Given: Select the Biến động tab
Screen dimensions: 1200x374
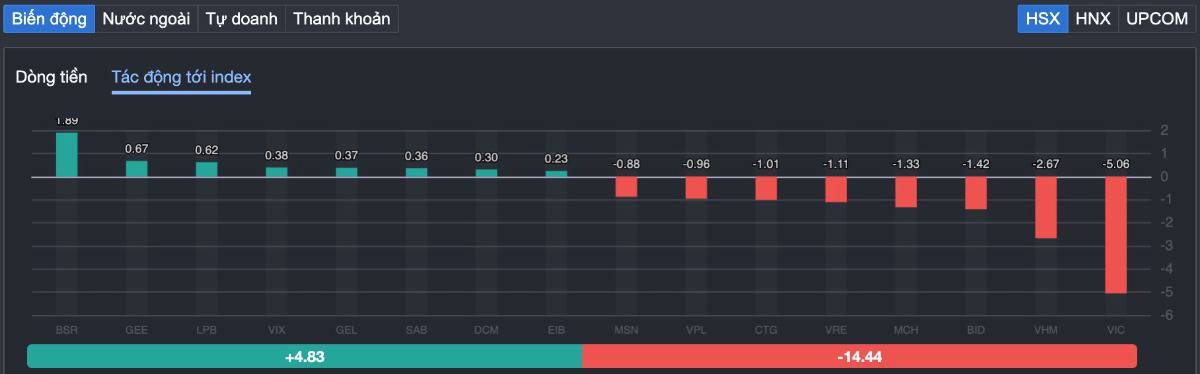Looking at the screenshot, I should click(x=49, y=19).
